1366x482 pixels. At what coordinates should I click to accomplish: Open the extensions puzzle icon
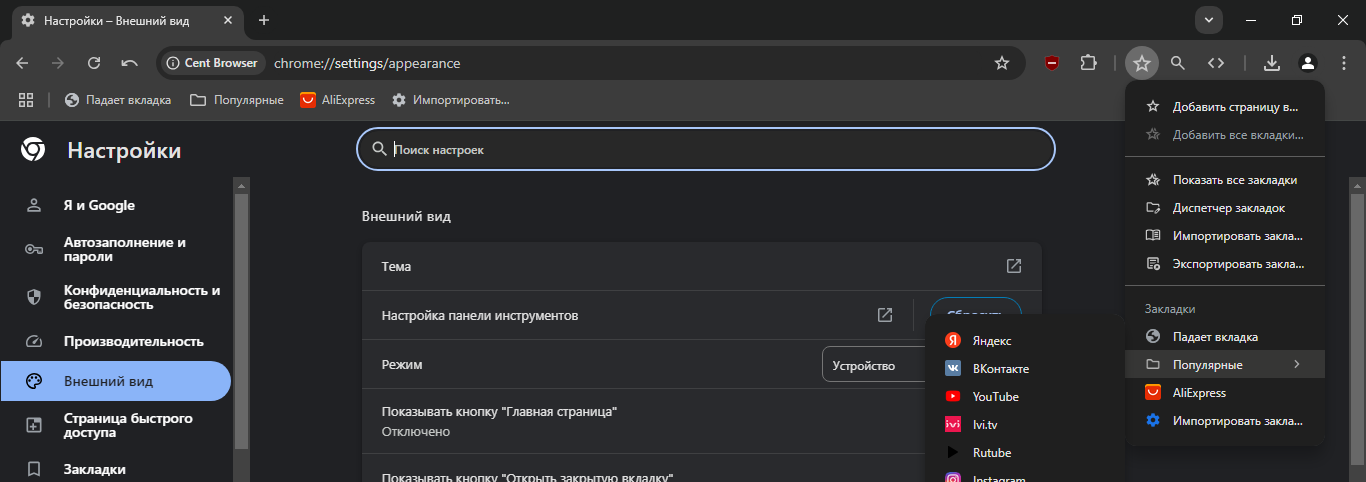pyautogui.click(x=1088, y=63)
